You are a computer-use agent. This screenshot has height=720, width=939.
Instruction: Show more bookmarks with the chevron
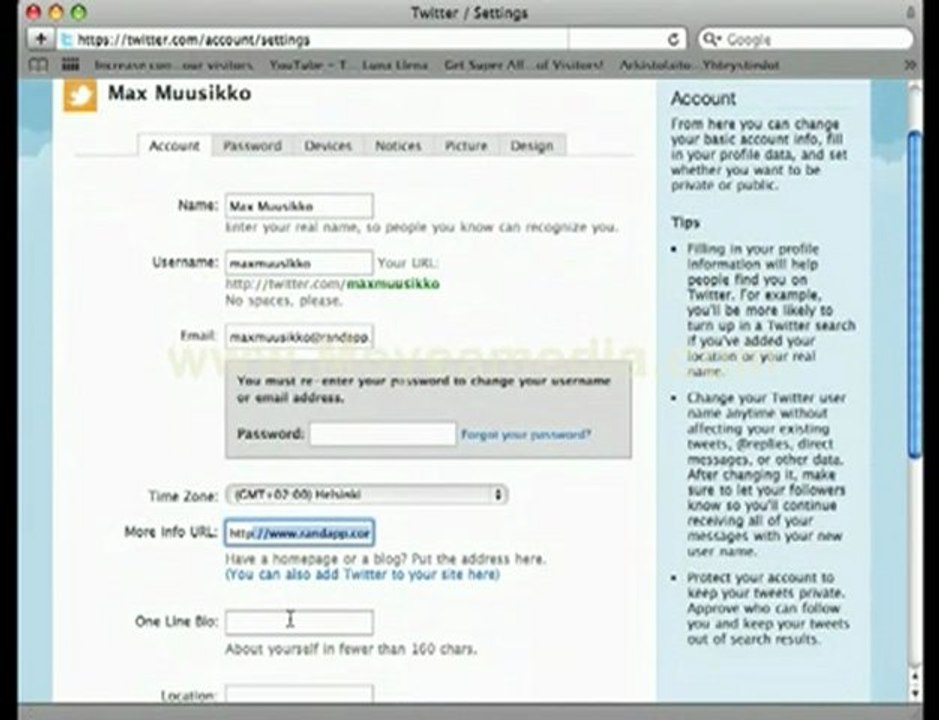(x=910, y=65)
